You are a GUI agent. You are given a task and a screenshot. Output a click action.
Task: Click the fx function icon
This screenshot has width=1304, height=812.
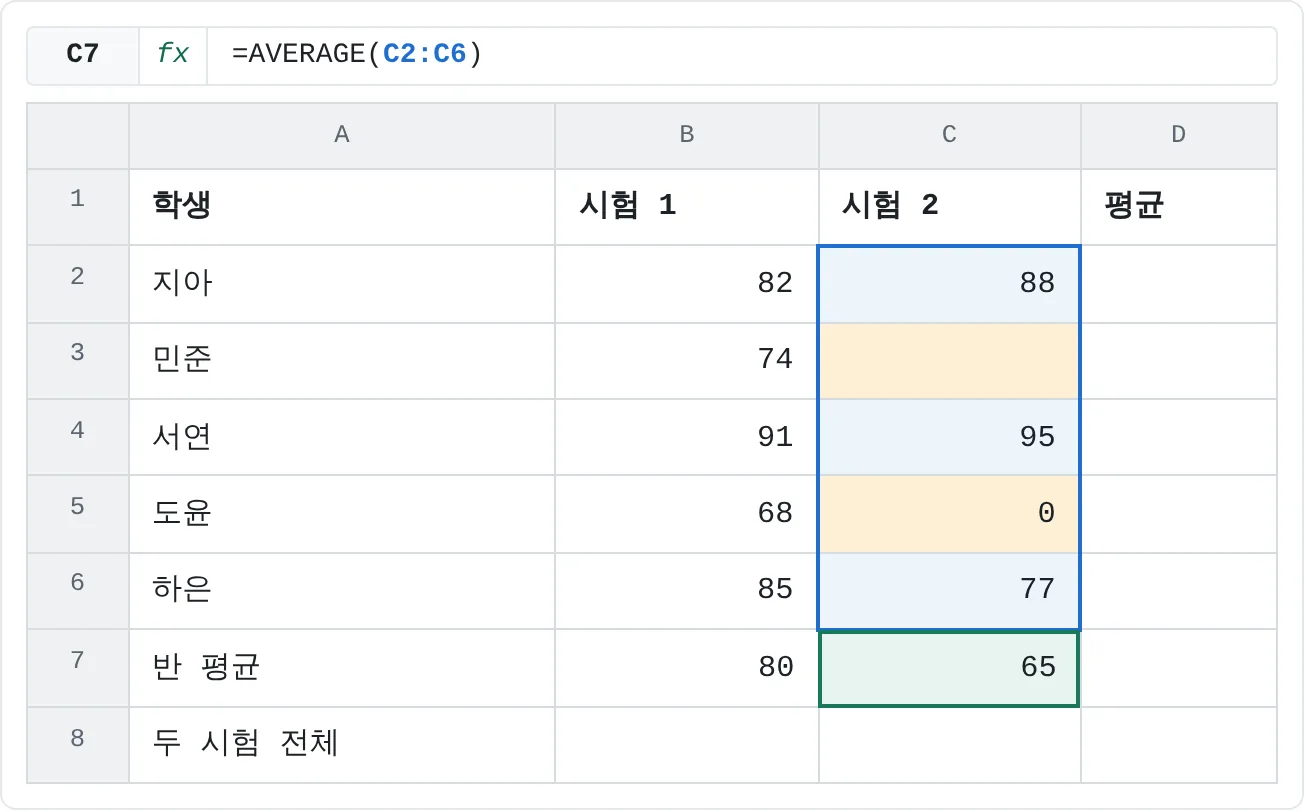173,55
